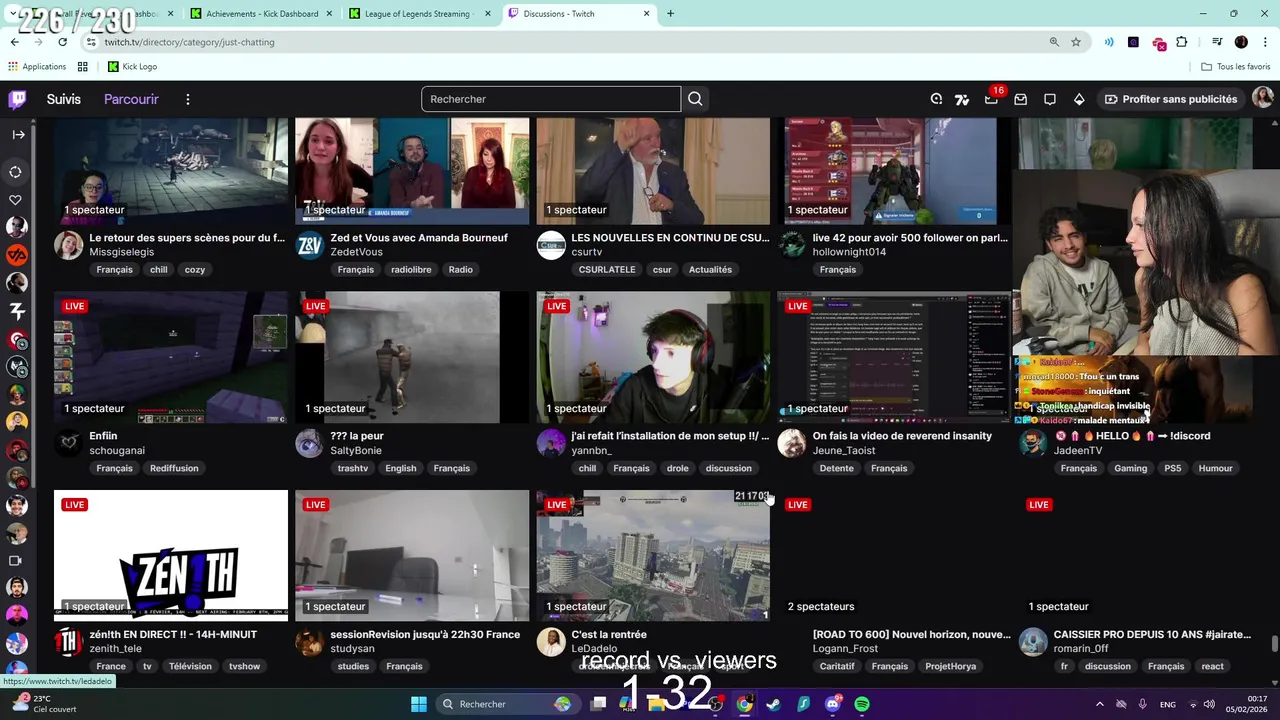Viewport: 1280px width, 720px height.
Task: Open notifications inbox with badge 16
Action: (992, 99)
